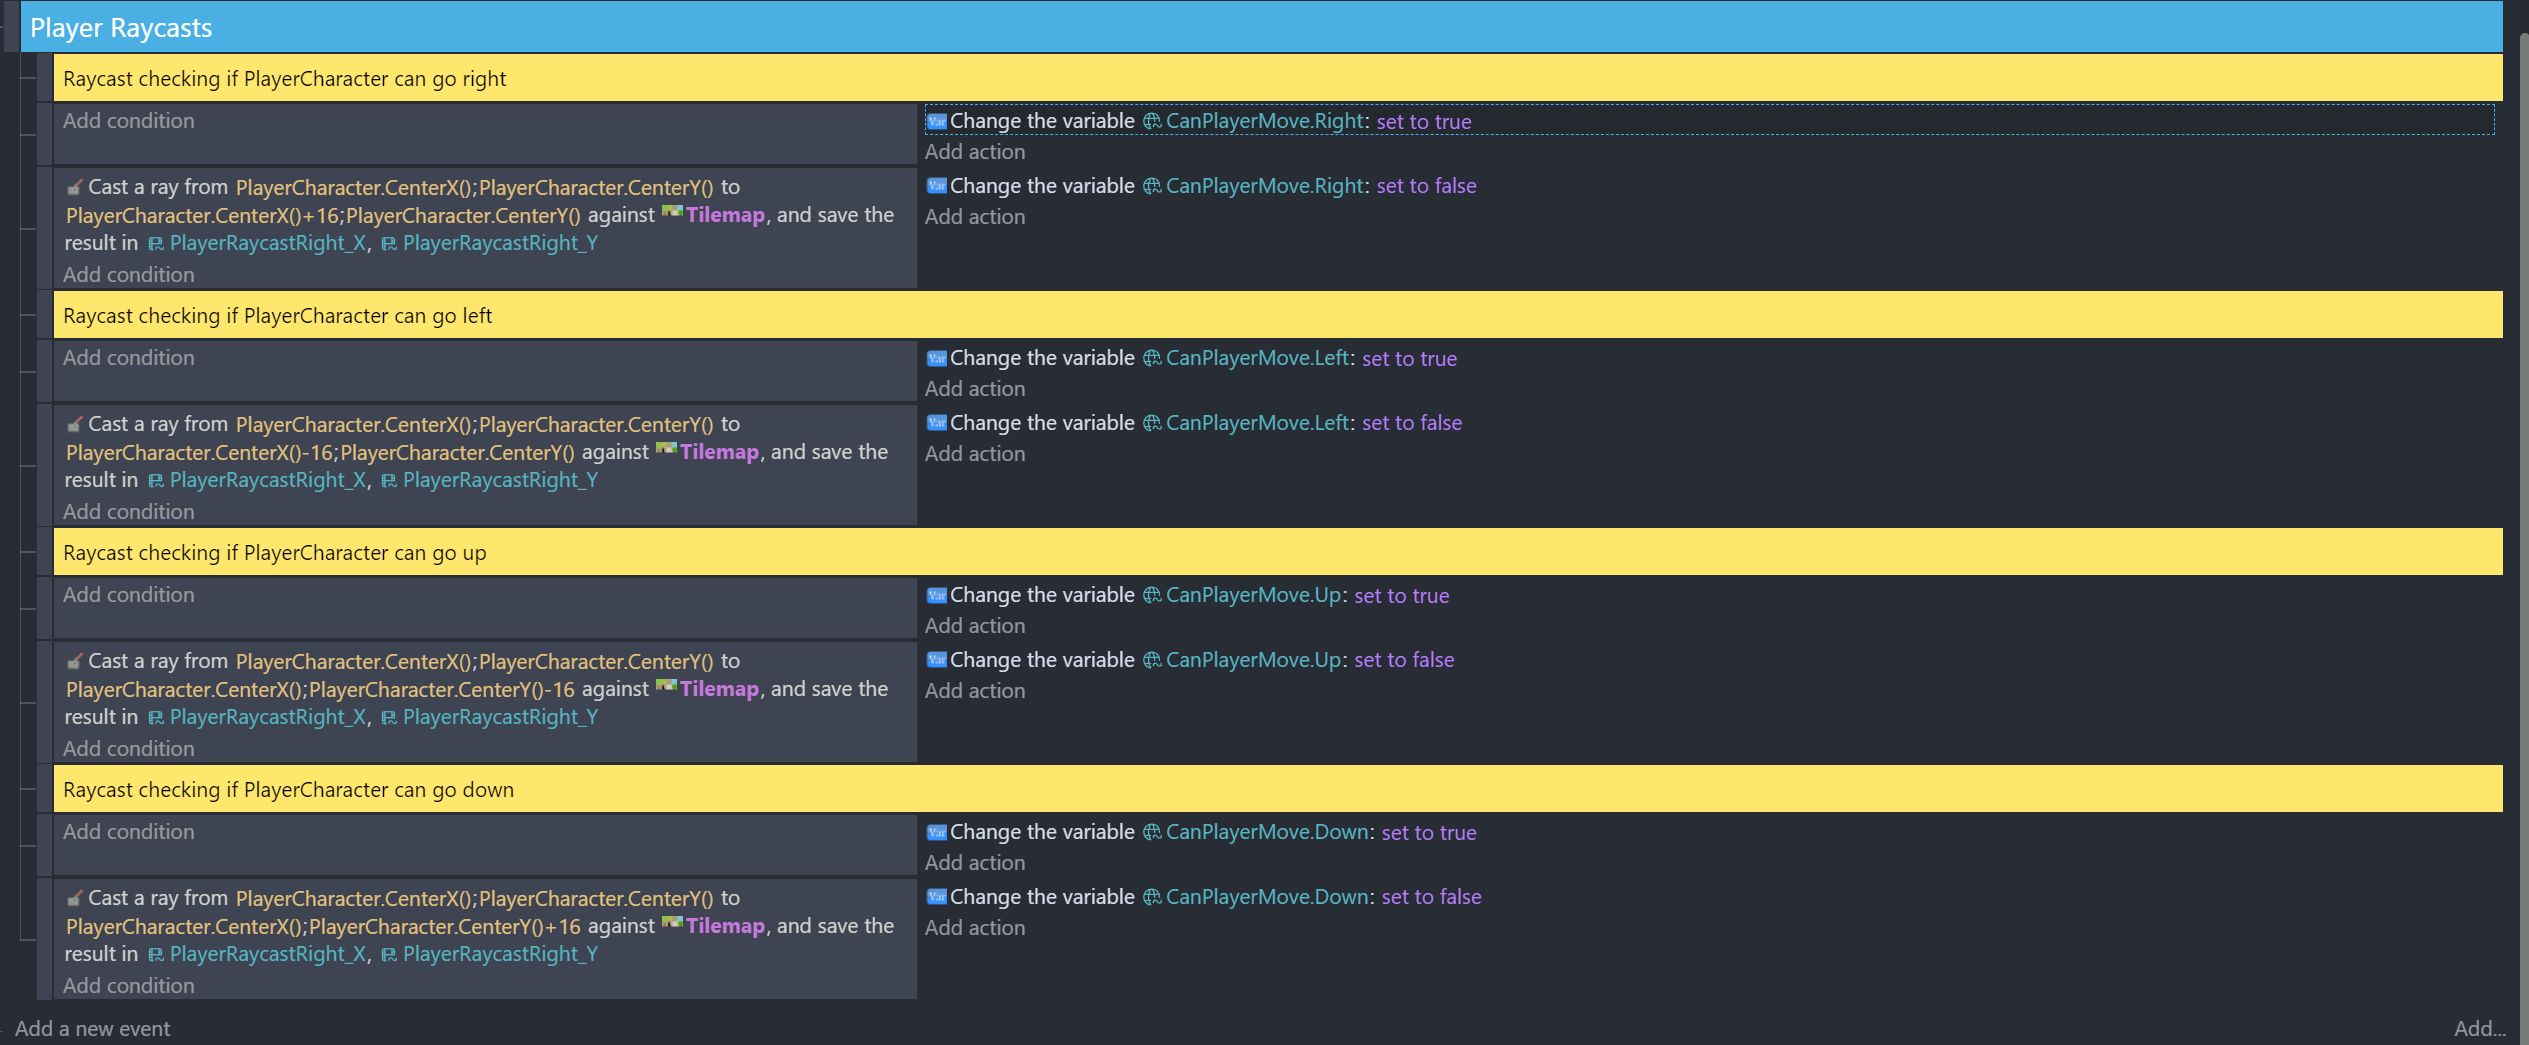Click variable icon of CanPlayerMove.Up set to true
The width and height of the screenshot is (2529, 1045).
coord(936,596)
